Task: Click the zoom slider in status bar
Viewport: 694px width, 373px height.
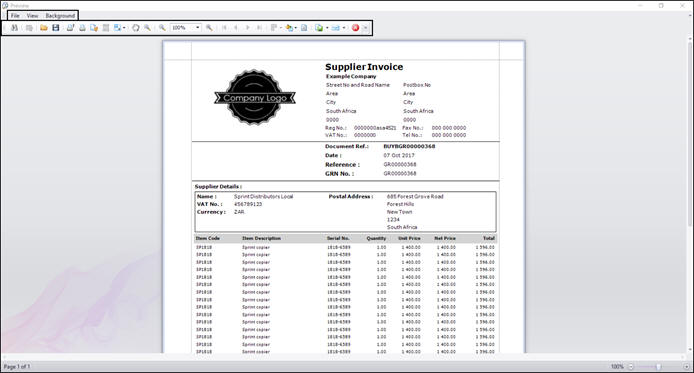Action: (659, 366)
